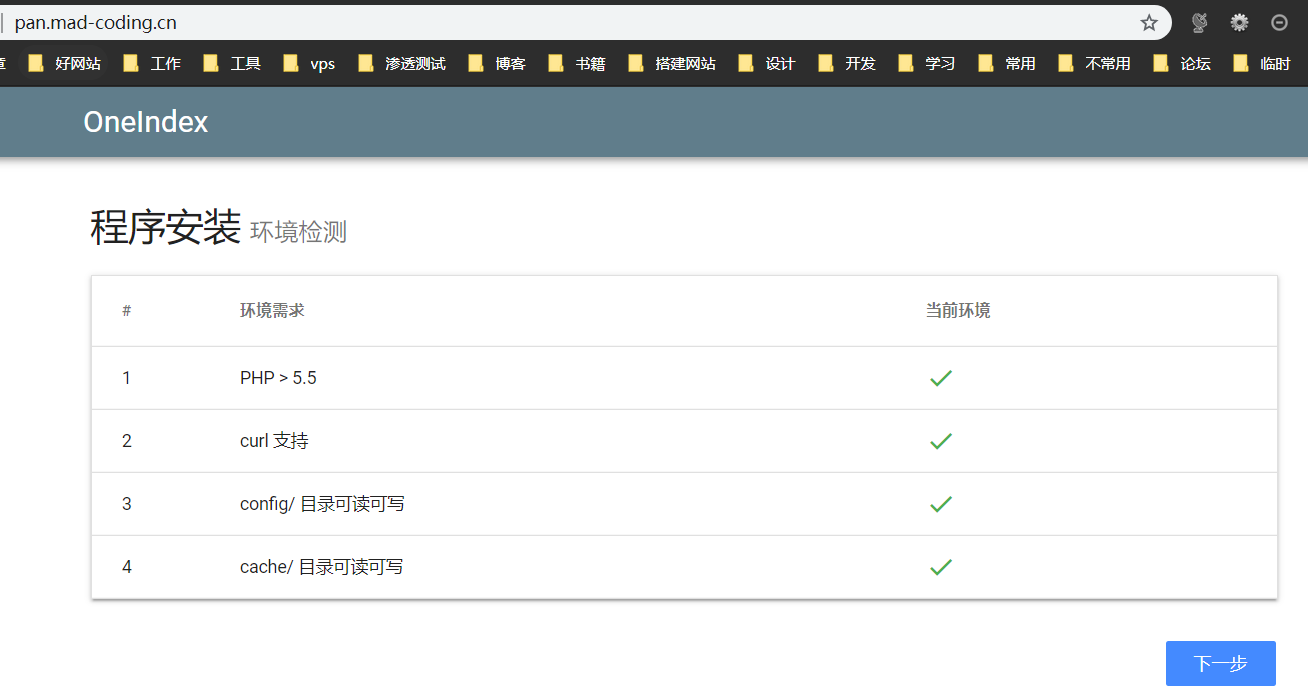Click the gear extension icon in toolbar

point(1239,23)
